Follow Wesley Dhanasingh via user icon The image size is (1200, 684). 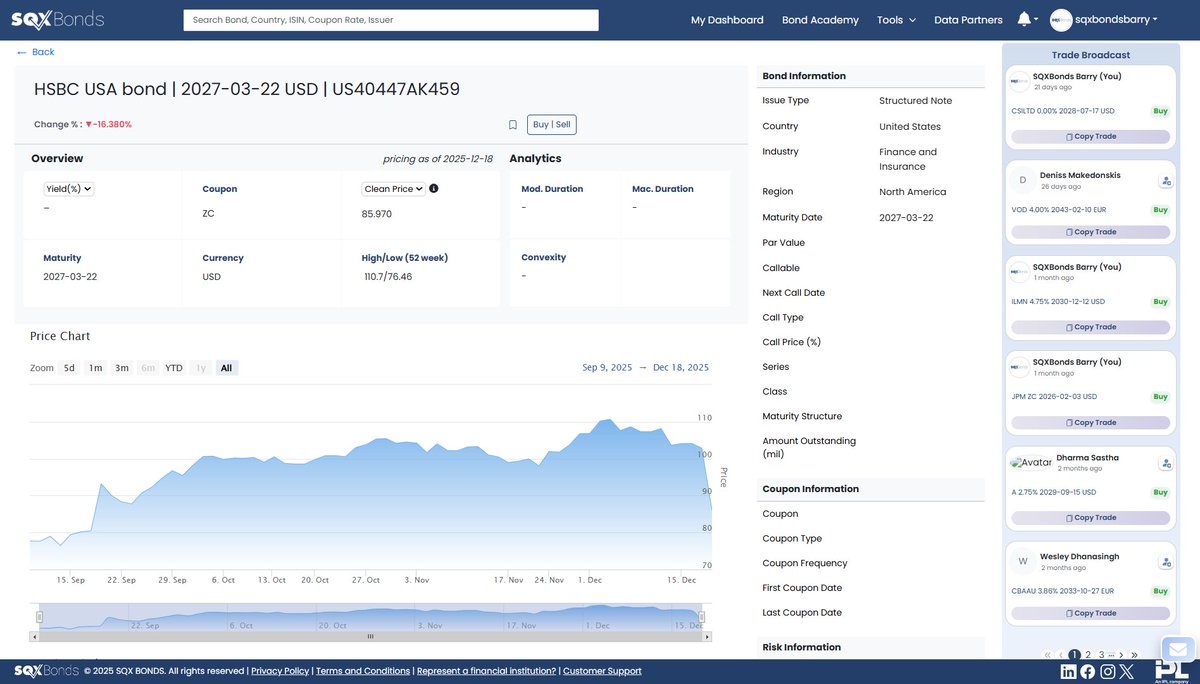pos(1166,561)
